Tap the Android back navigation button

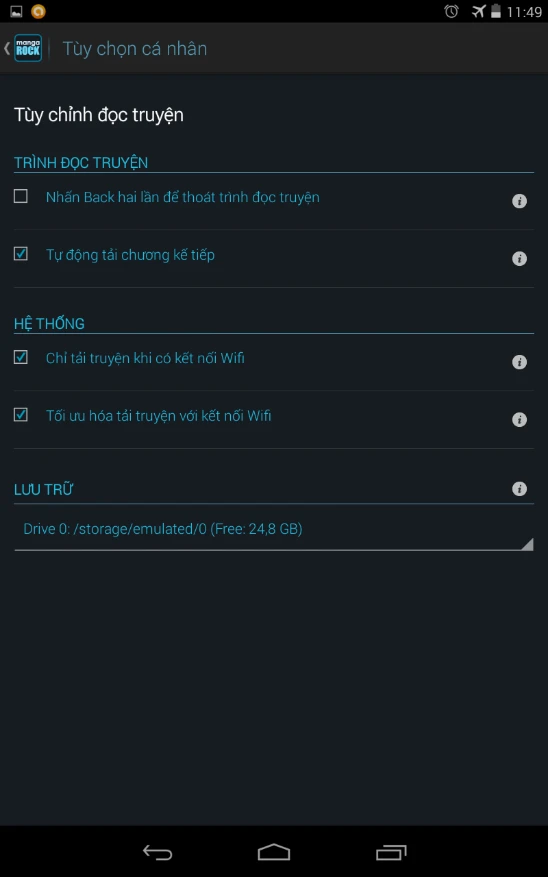157,852
